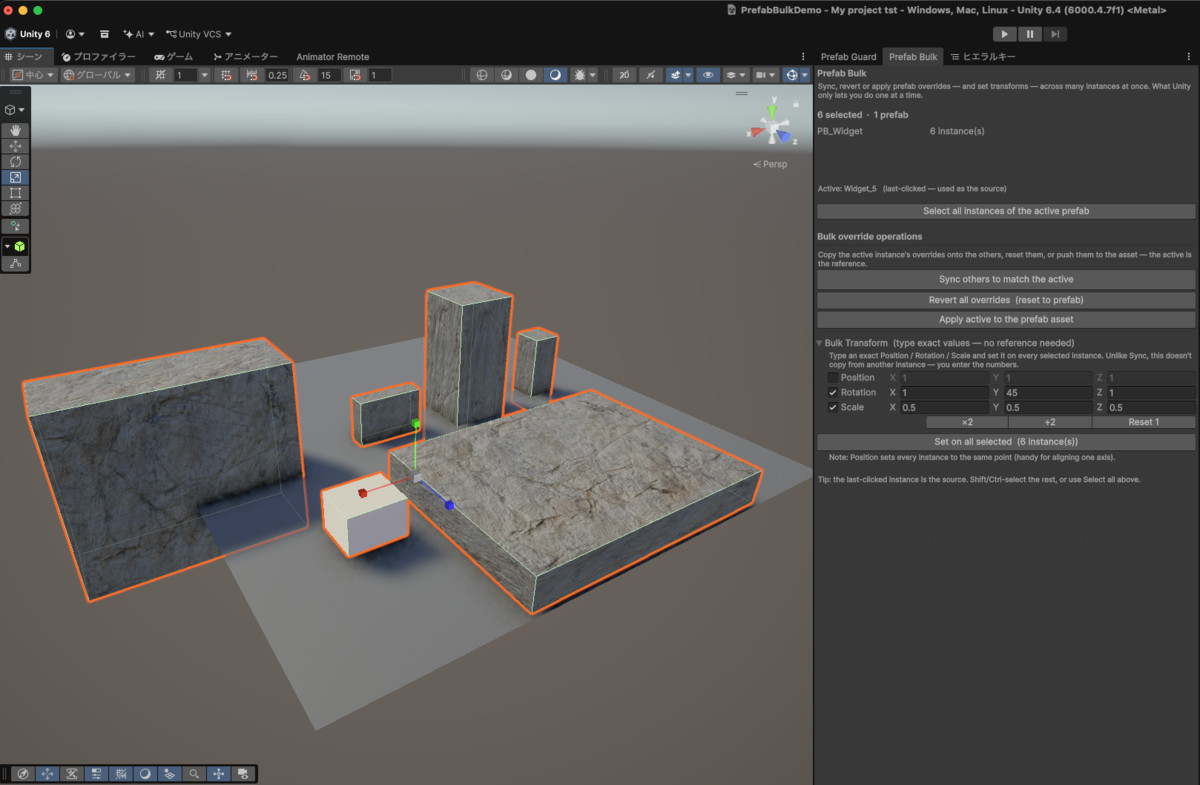Open the account dropdown
Screen dimensions: 1200x785
(x=75, y=34)
